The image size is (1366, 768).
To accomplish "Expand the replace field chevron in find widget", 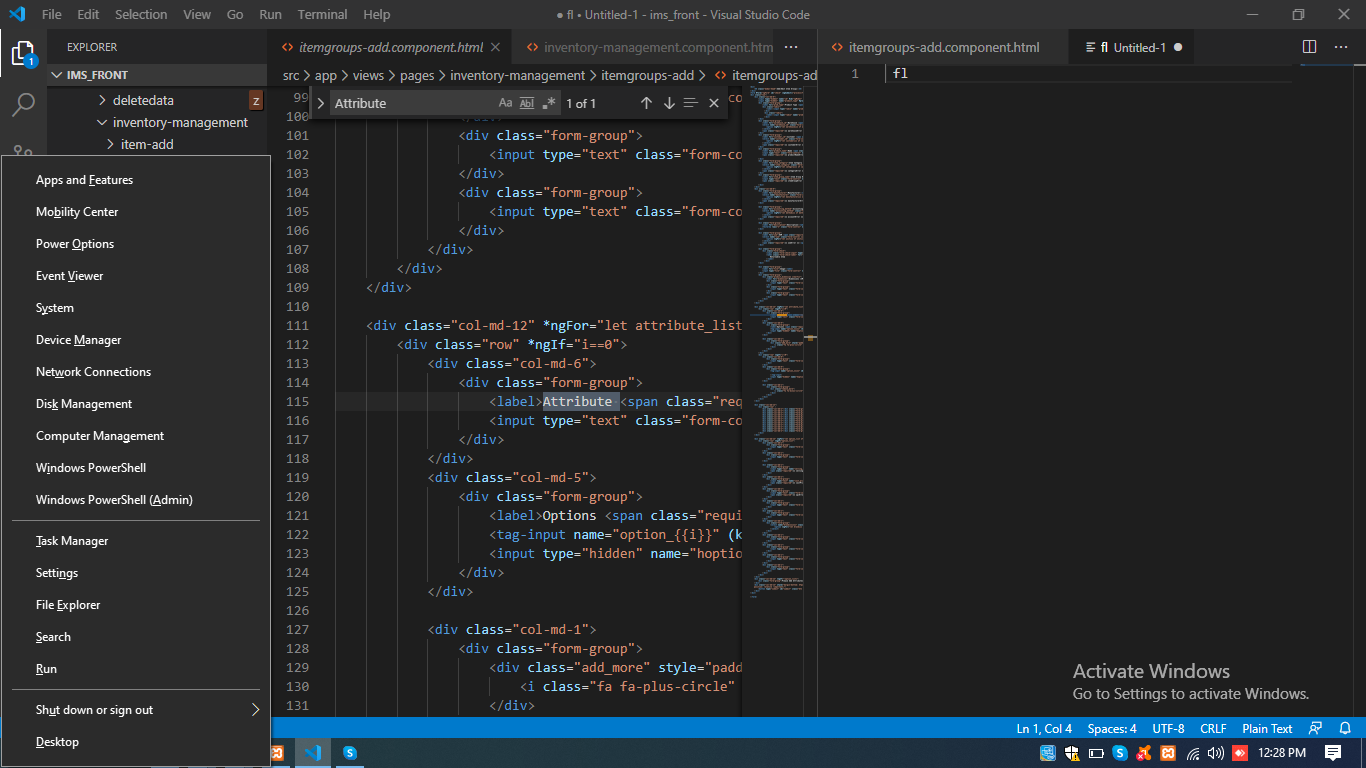I will 320,103.
